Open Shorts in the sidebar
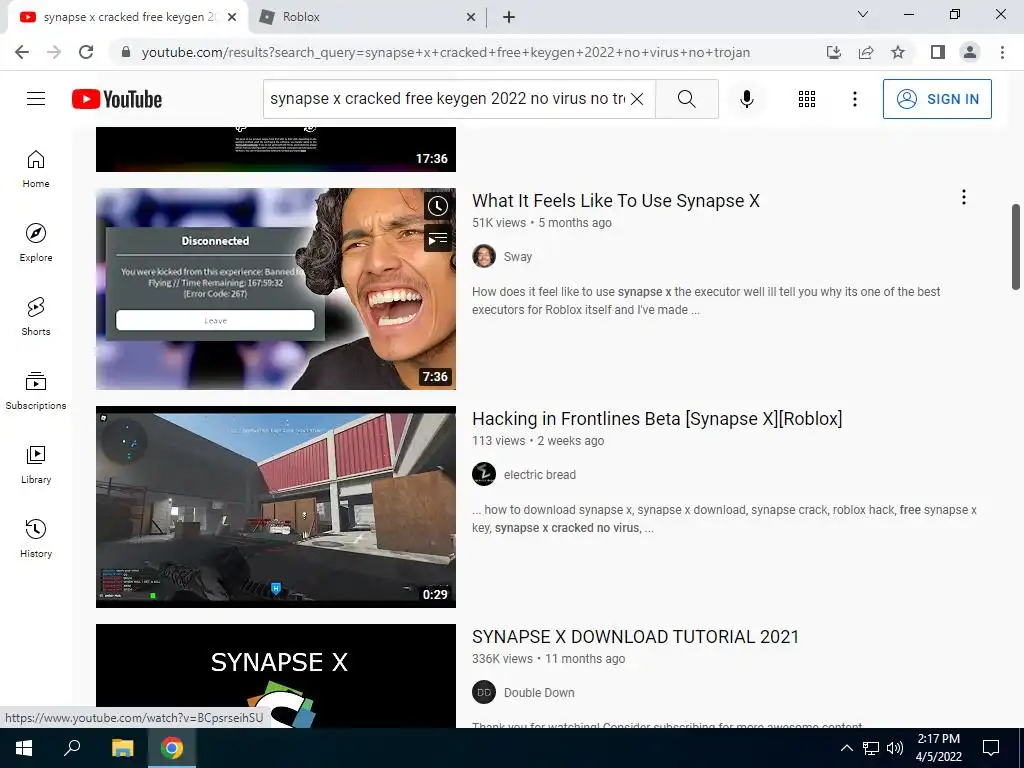 (36, 317)
